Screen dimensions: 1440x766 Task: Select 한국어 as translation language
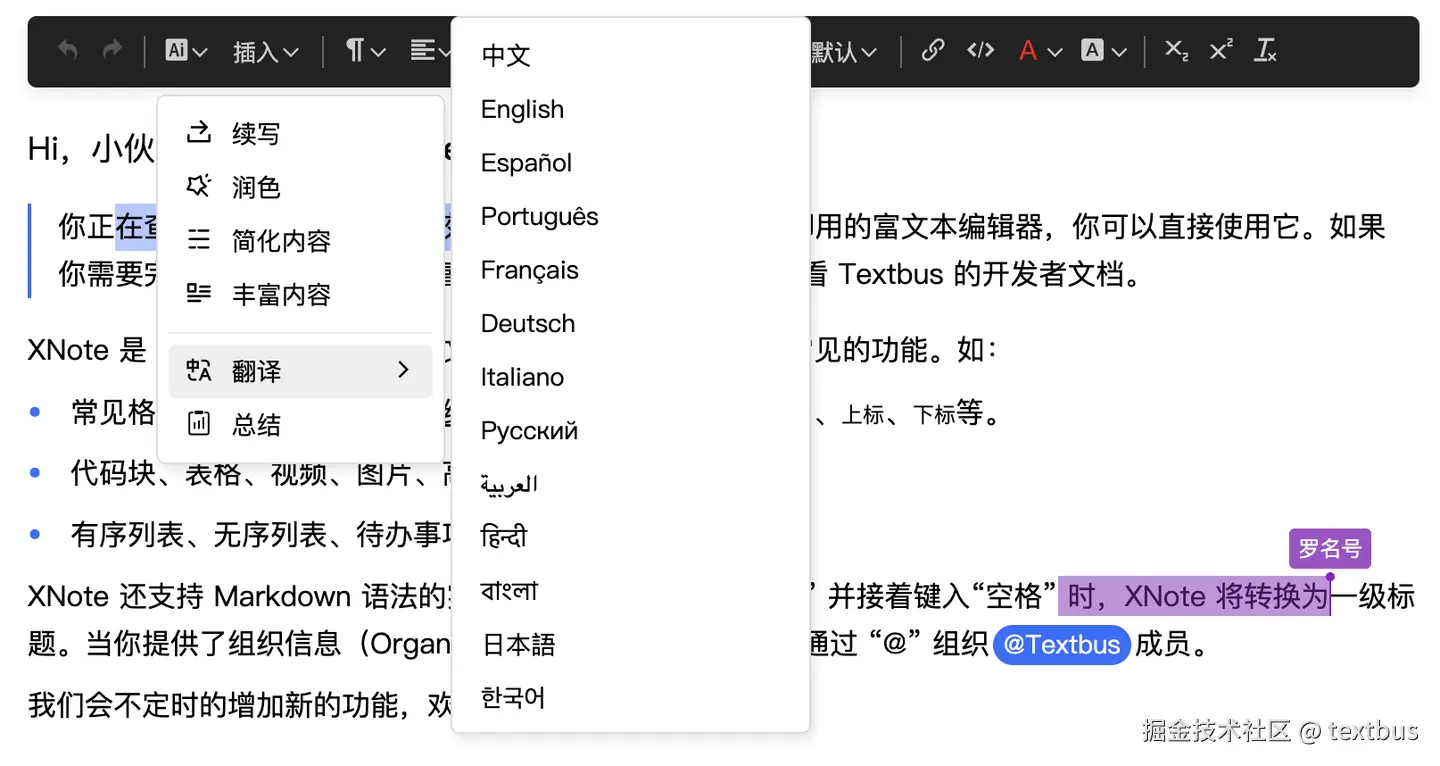coord(630,698)
